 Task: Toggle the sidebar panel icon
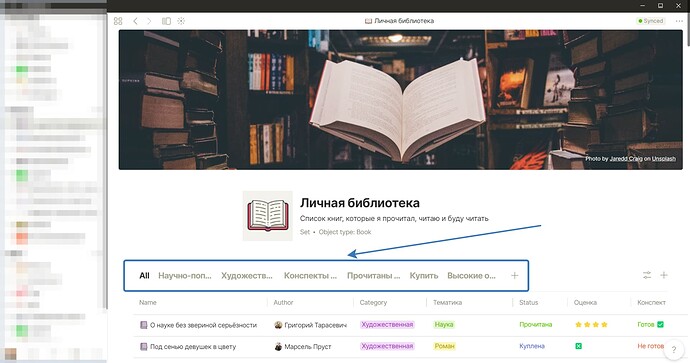coord(166,21)
